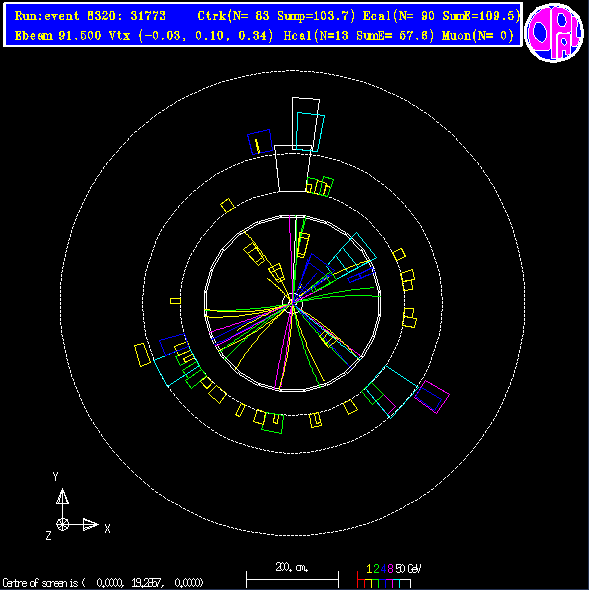Click the 200 cm scale bar

[x=292, y=579]
